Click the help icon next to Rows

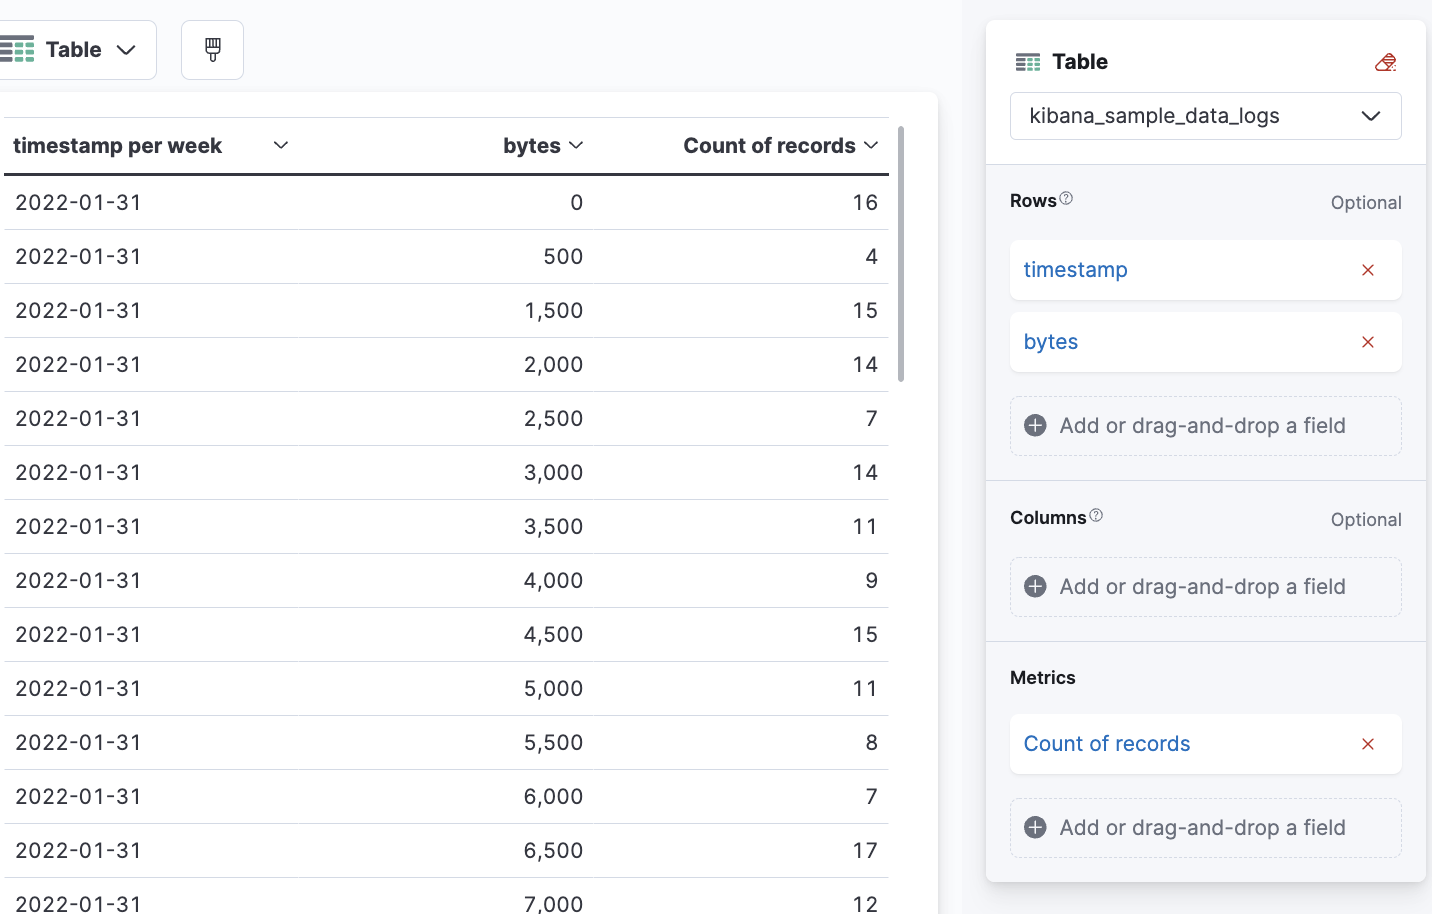(1067, 198)
